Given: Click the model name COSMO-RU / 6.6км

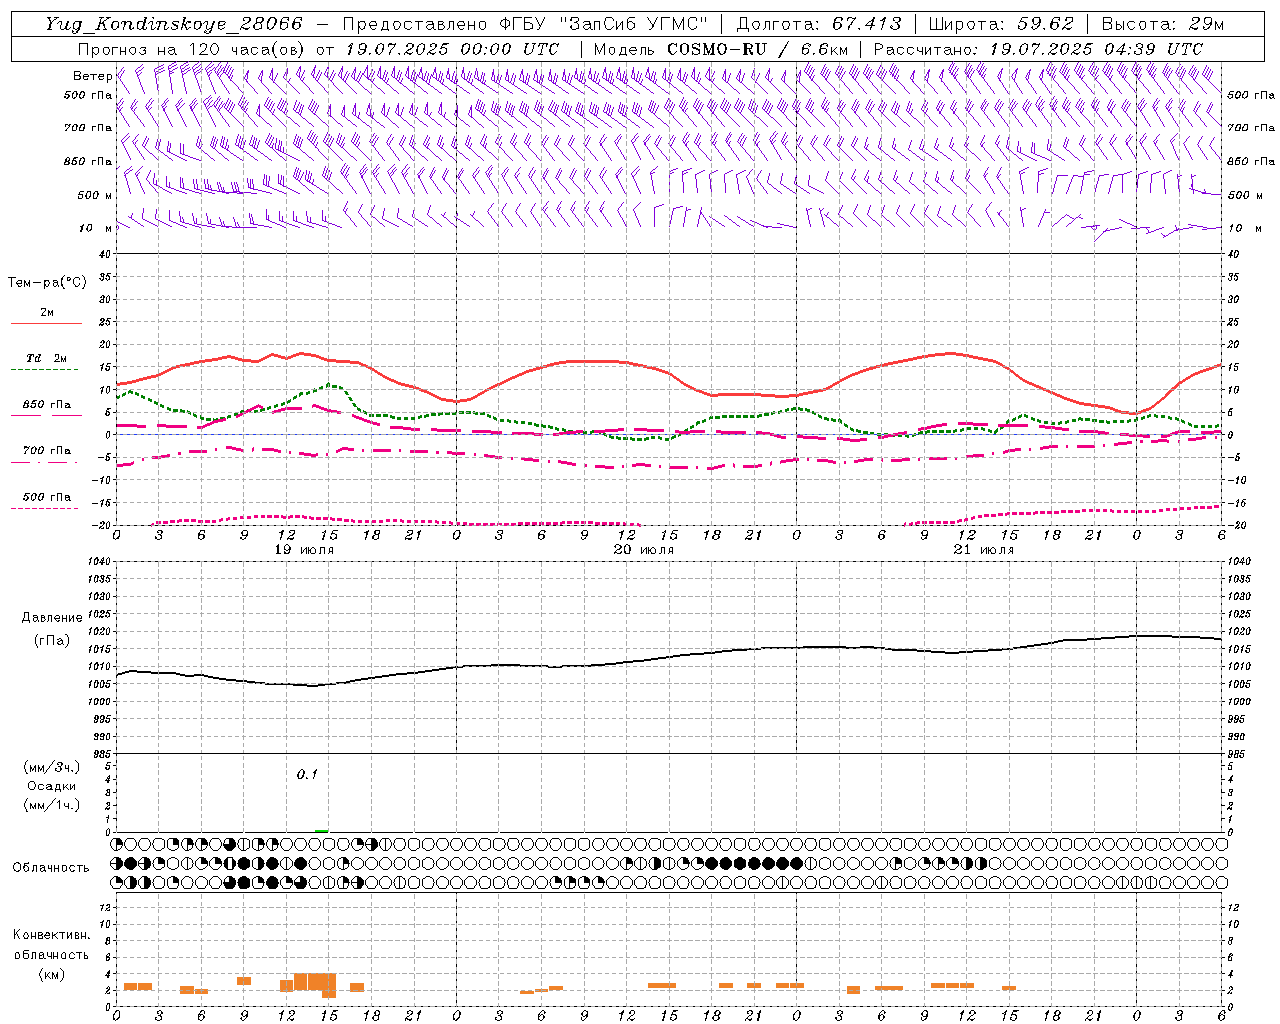Looking at the screenshot, I should pos(757,49).
